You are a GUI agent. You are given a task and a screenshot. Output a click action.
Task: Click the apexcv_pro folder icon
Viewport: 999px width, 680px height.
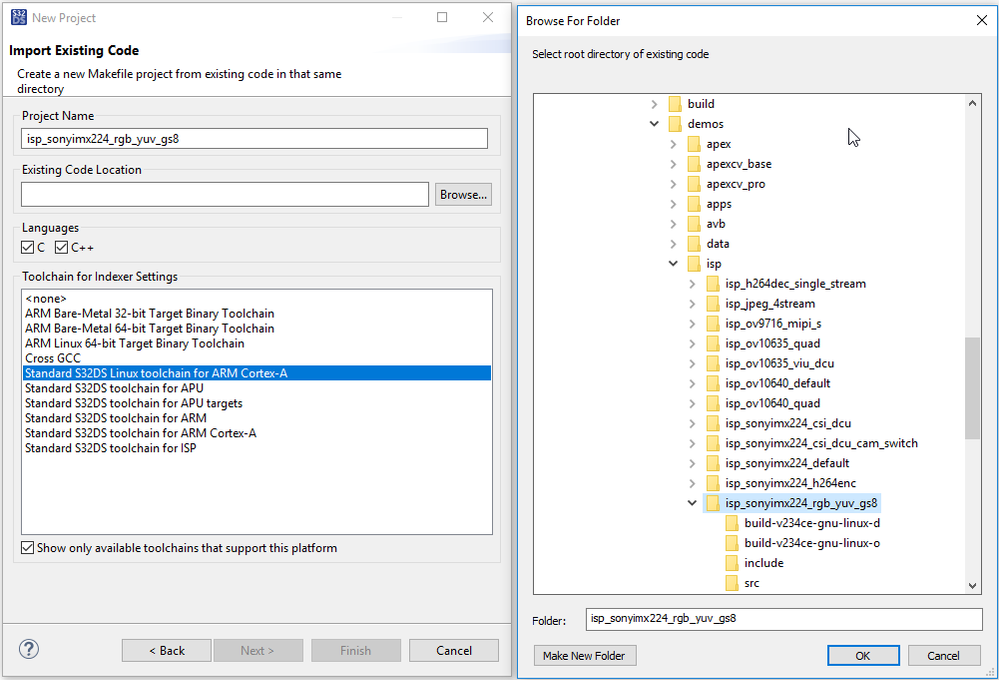pyautogui.click(x=694, y=184)
